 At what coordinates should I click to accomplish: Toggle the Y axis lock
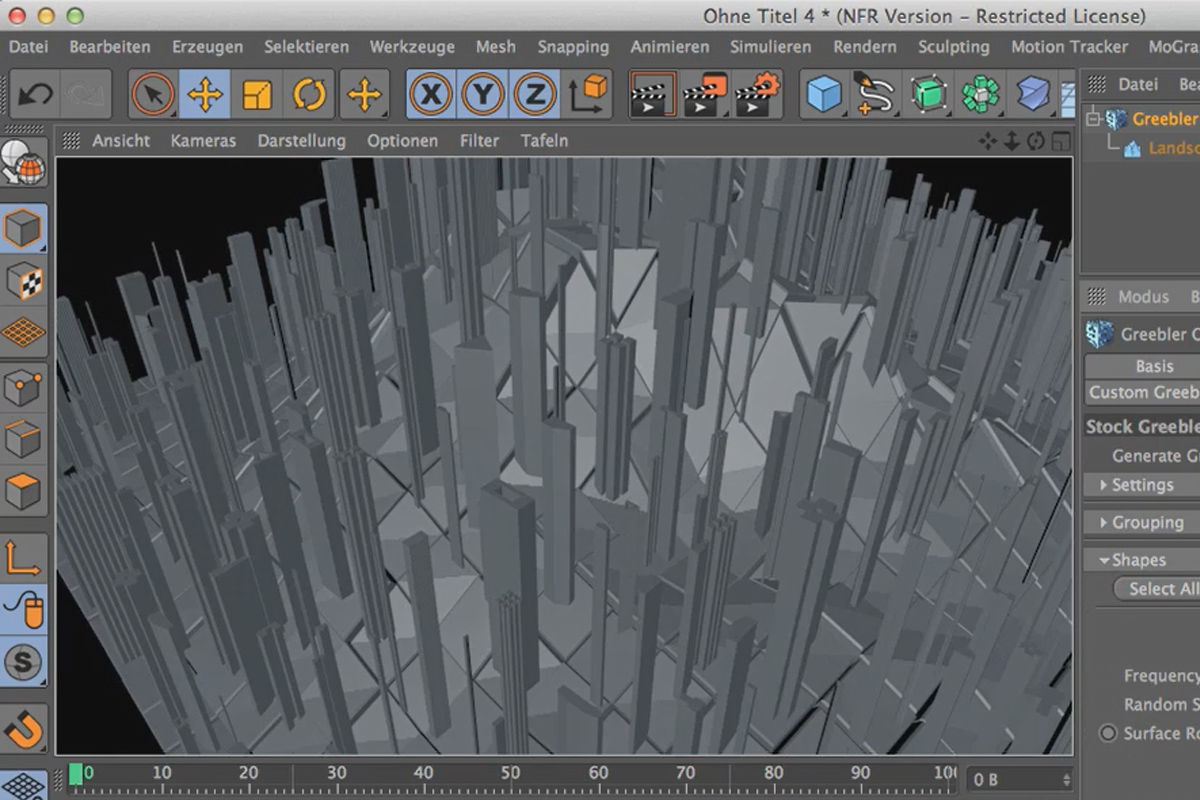click(x=483, y=95)
